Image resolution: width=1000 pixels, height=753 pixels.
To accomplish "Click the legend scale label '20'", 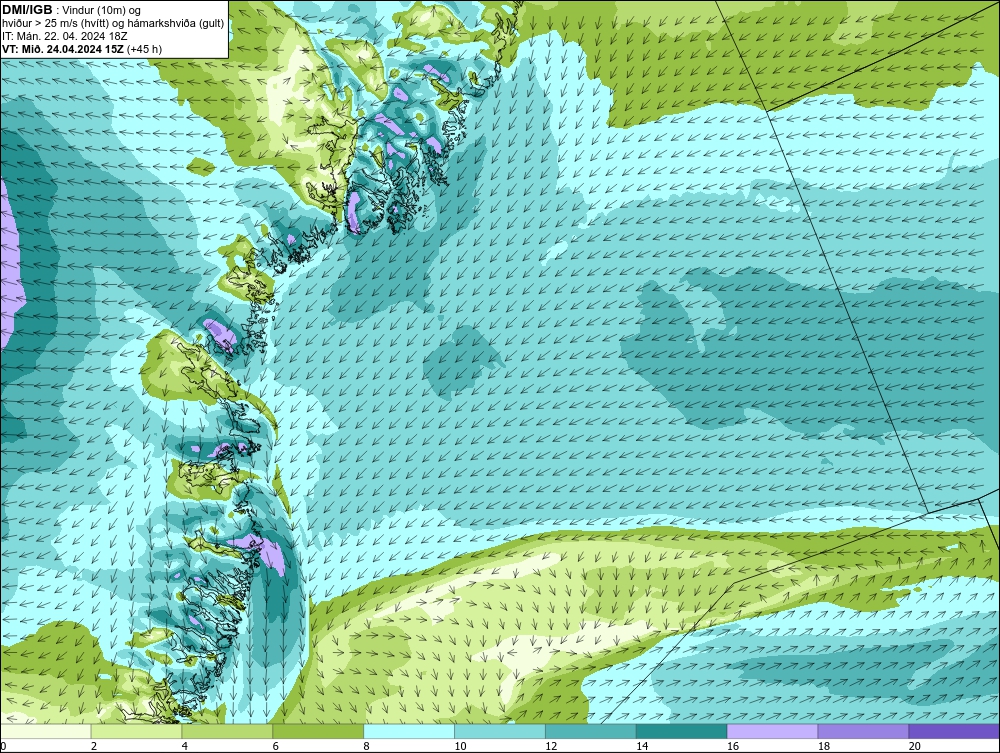I will pos(915,746).
